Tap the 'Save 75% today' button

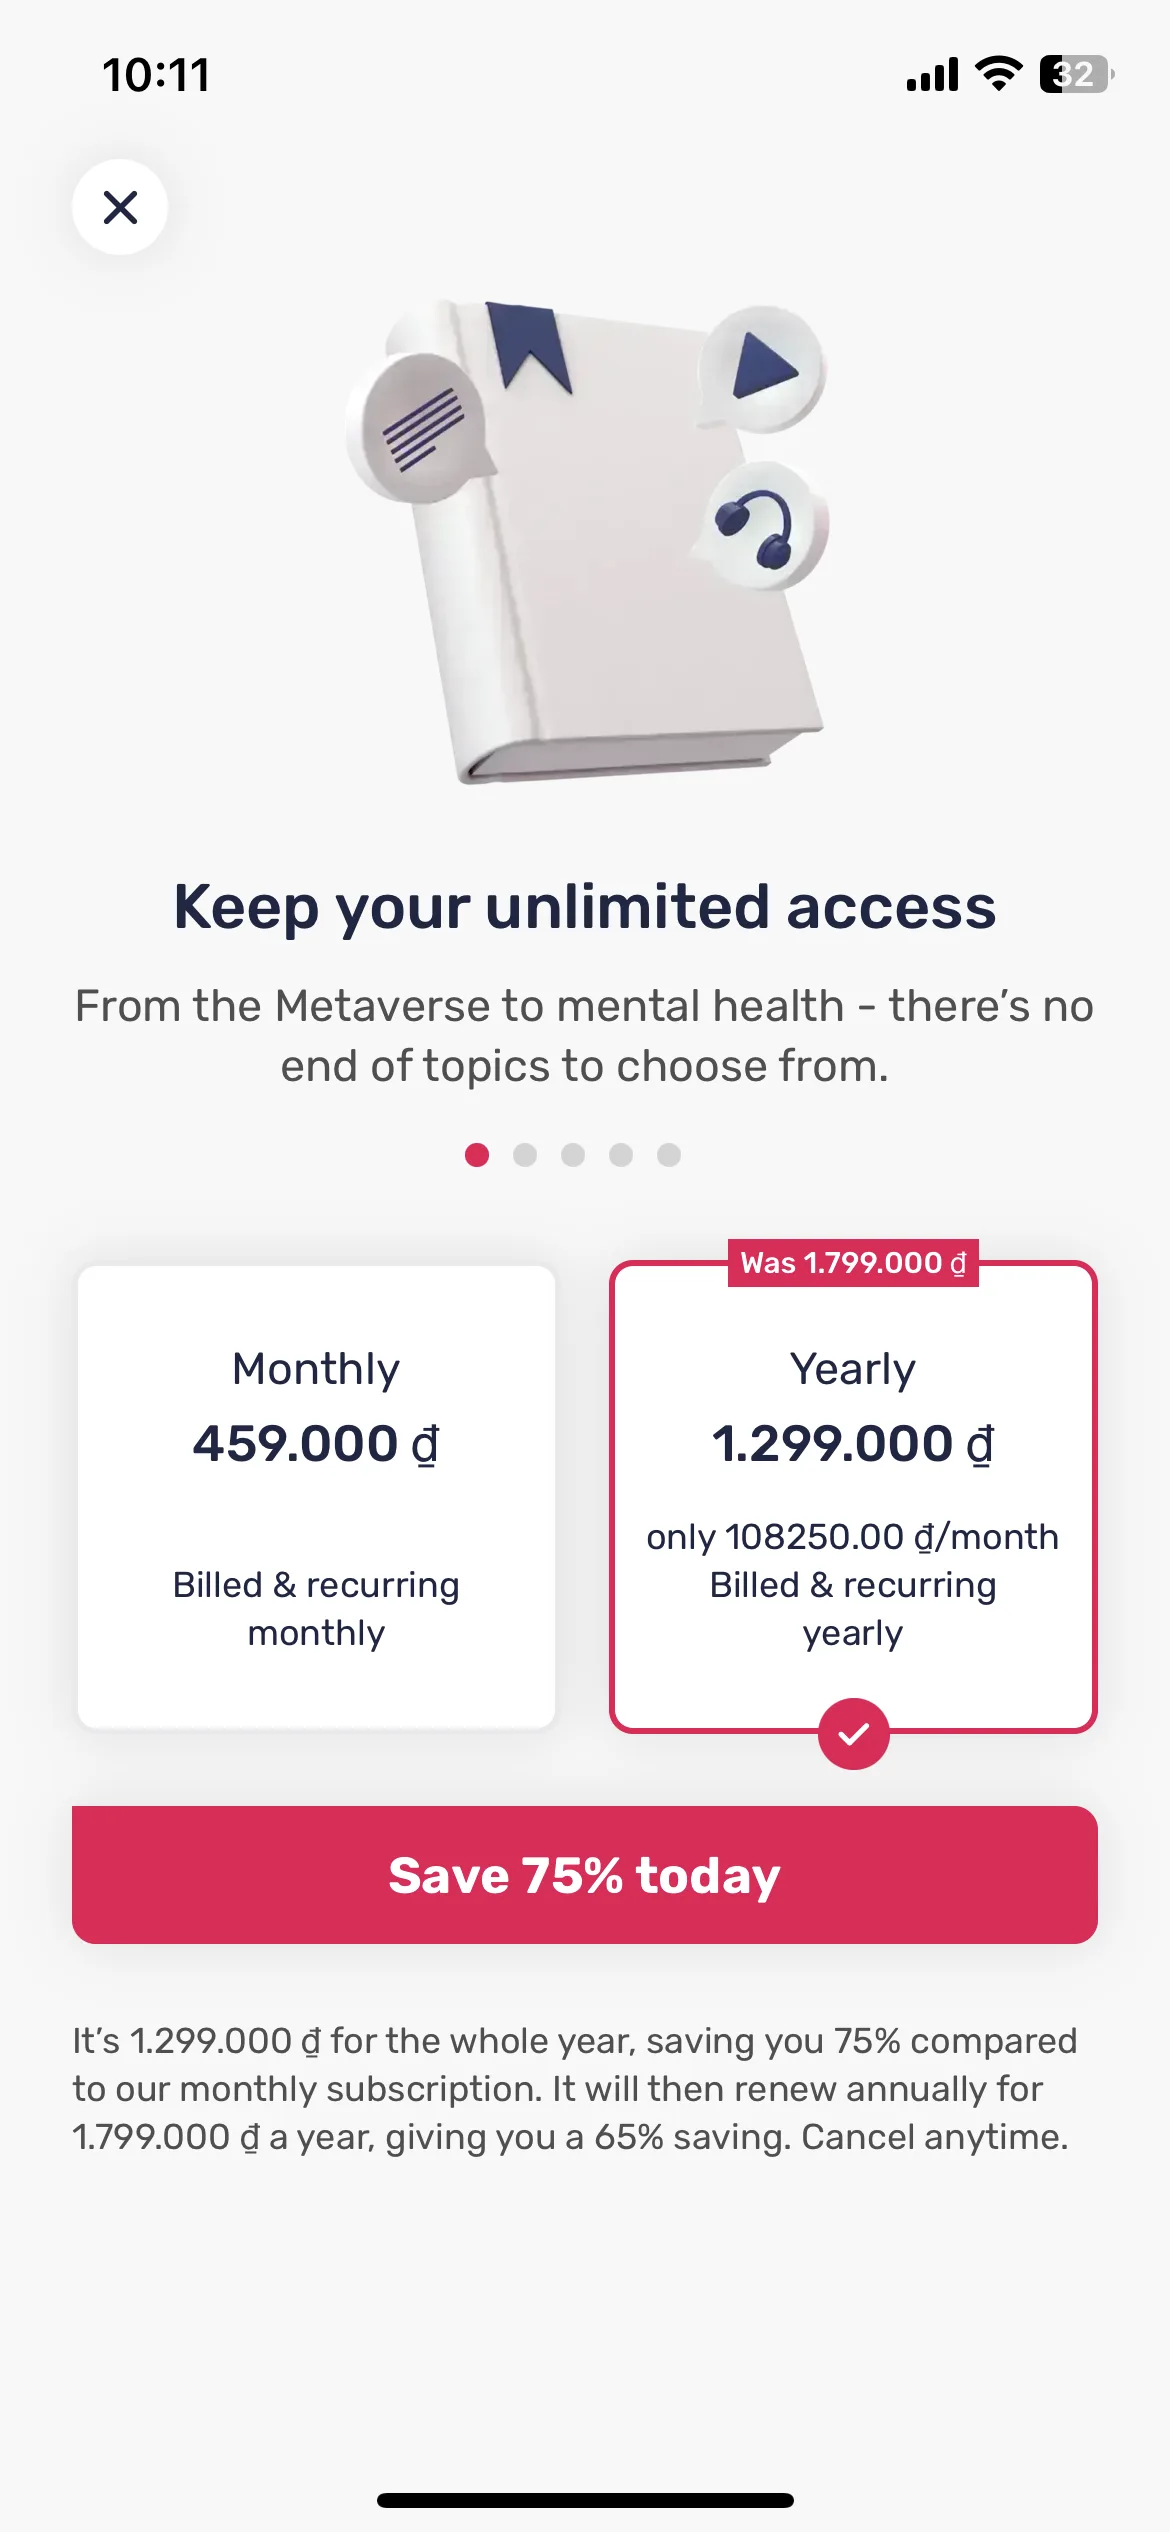click(585, 1875)
